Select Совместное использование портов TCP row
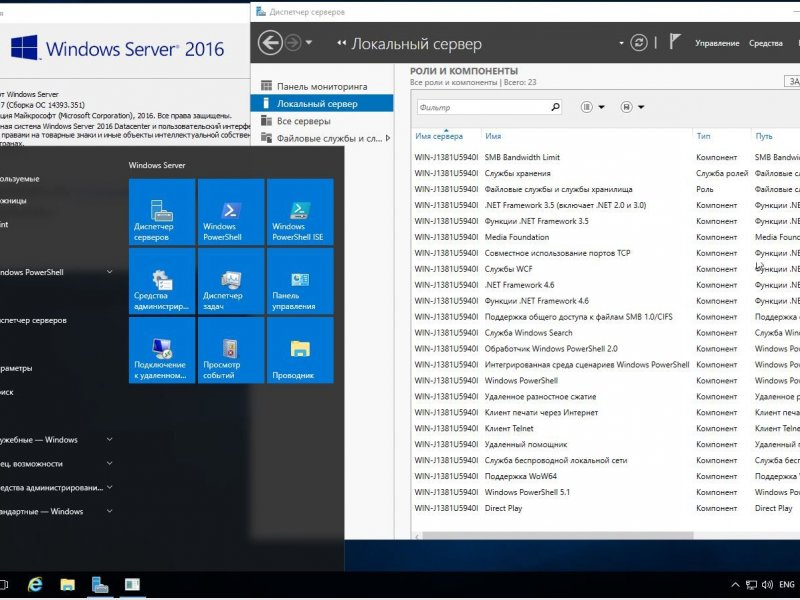Viewport: 800px width, 600px height. coord(607,253)
